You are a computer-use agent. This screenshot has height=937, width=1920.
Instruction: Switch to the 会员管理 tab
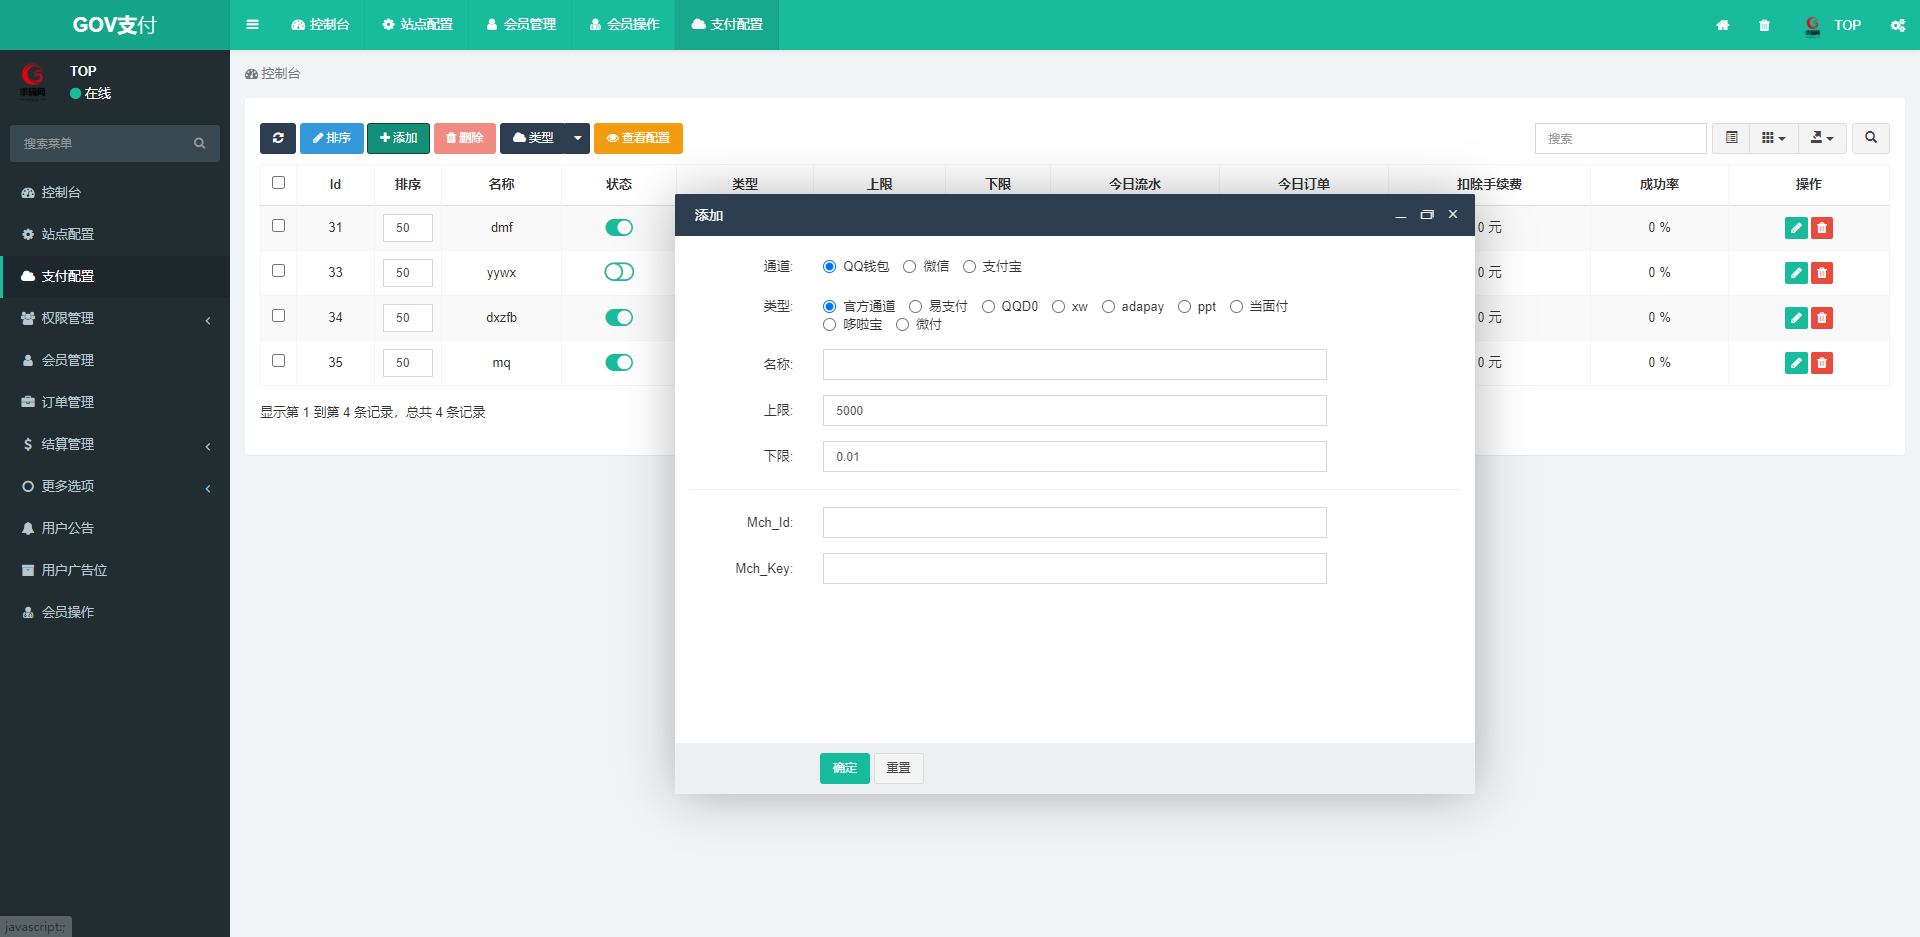pyautogui.click(x=519, y=24)
